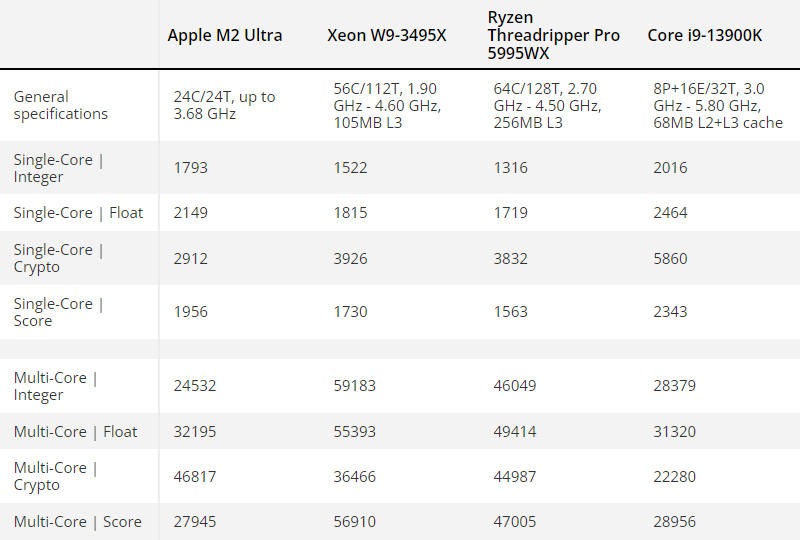Click the Multi-Core | Integer row label
The image size is (800, 540).
56,386
